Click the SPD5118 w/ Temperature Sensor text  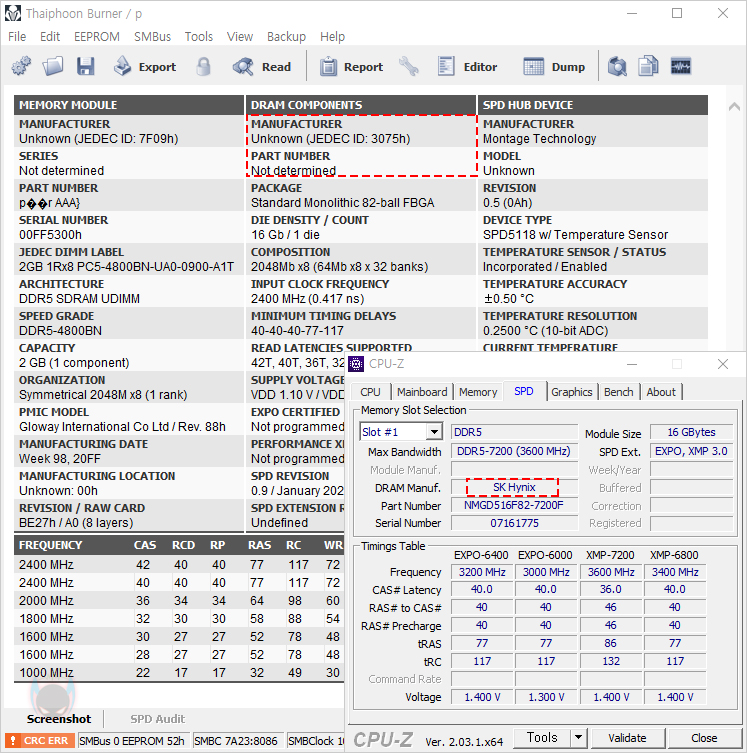[575, 235]
